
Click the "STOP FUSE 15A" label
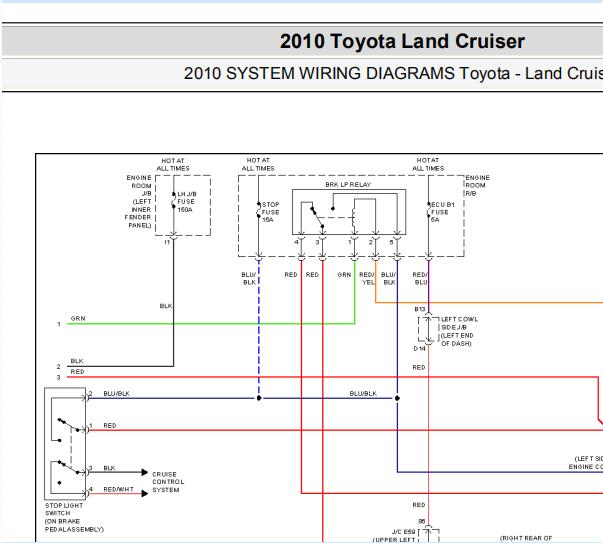(271, 212)
